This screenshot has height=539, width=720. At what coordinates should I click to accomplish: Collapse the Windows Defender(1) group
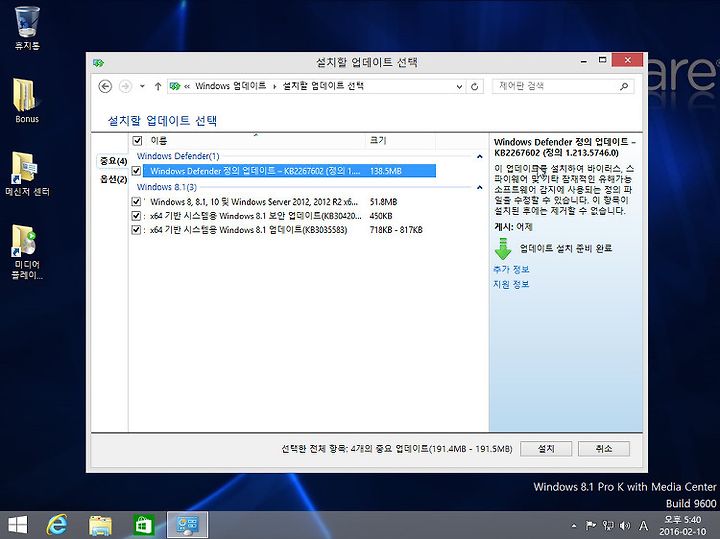[x=479, y=157]
